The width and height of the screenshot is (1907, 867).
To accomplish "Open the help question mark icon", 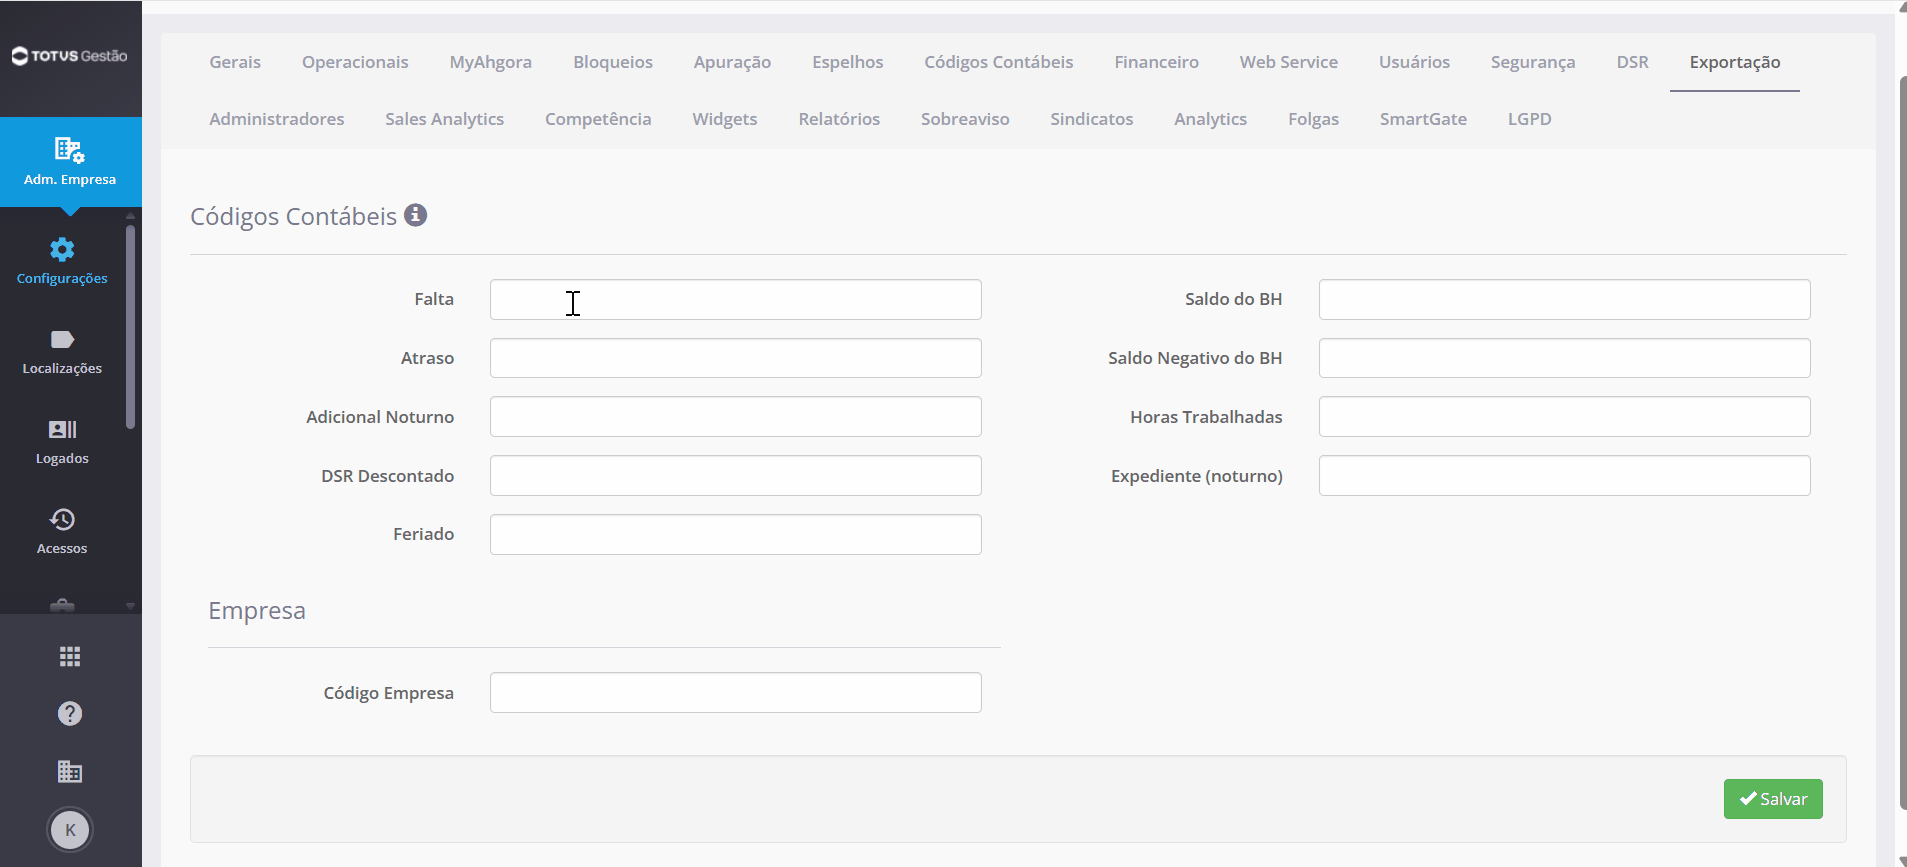I will [70, 713].
